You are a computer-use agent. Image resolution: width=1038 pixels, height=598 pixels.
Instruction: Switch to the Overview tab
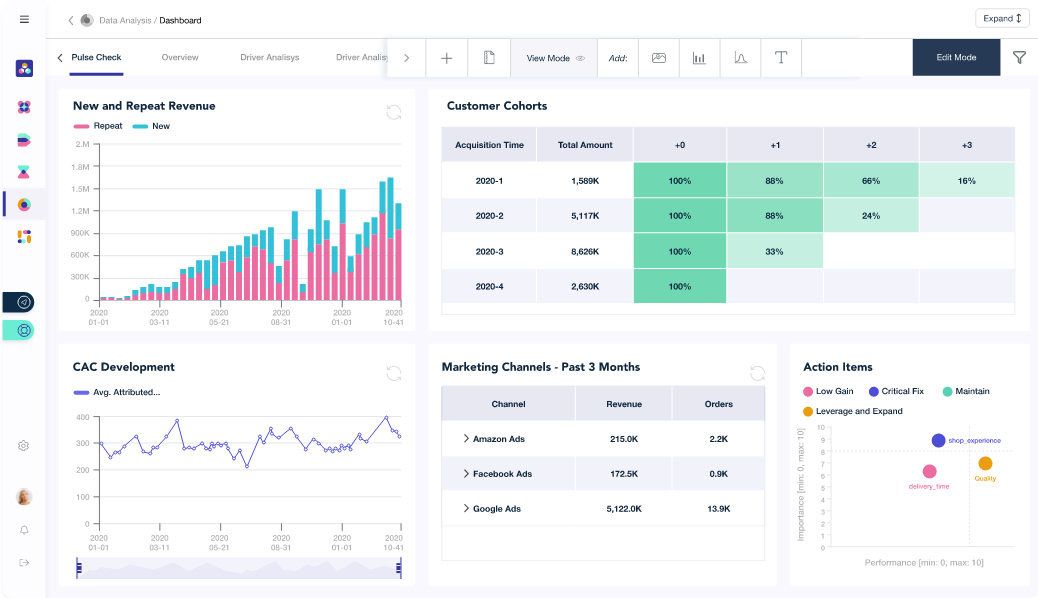[x=180, y=58]
